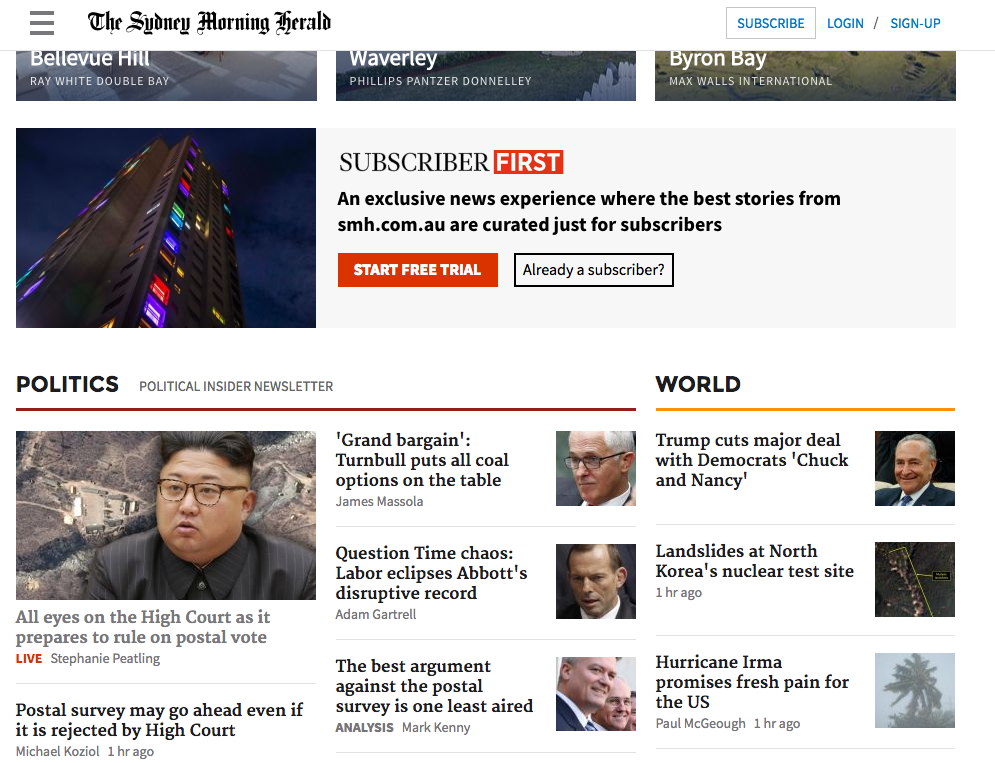Click the North Korea satellite image thumbnail
The width and height of the screenshot is (995, 763).
point(914,579)
